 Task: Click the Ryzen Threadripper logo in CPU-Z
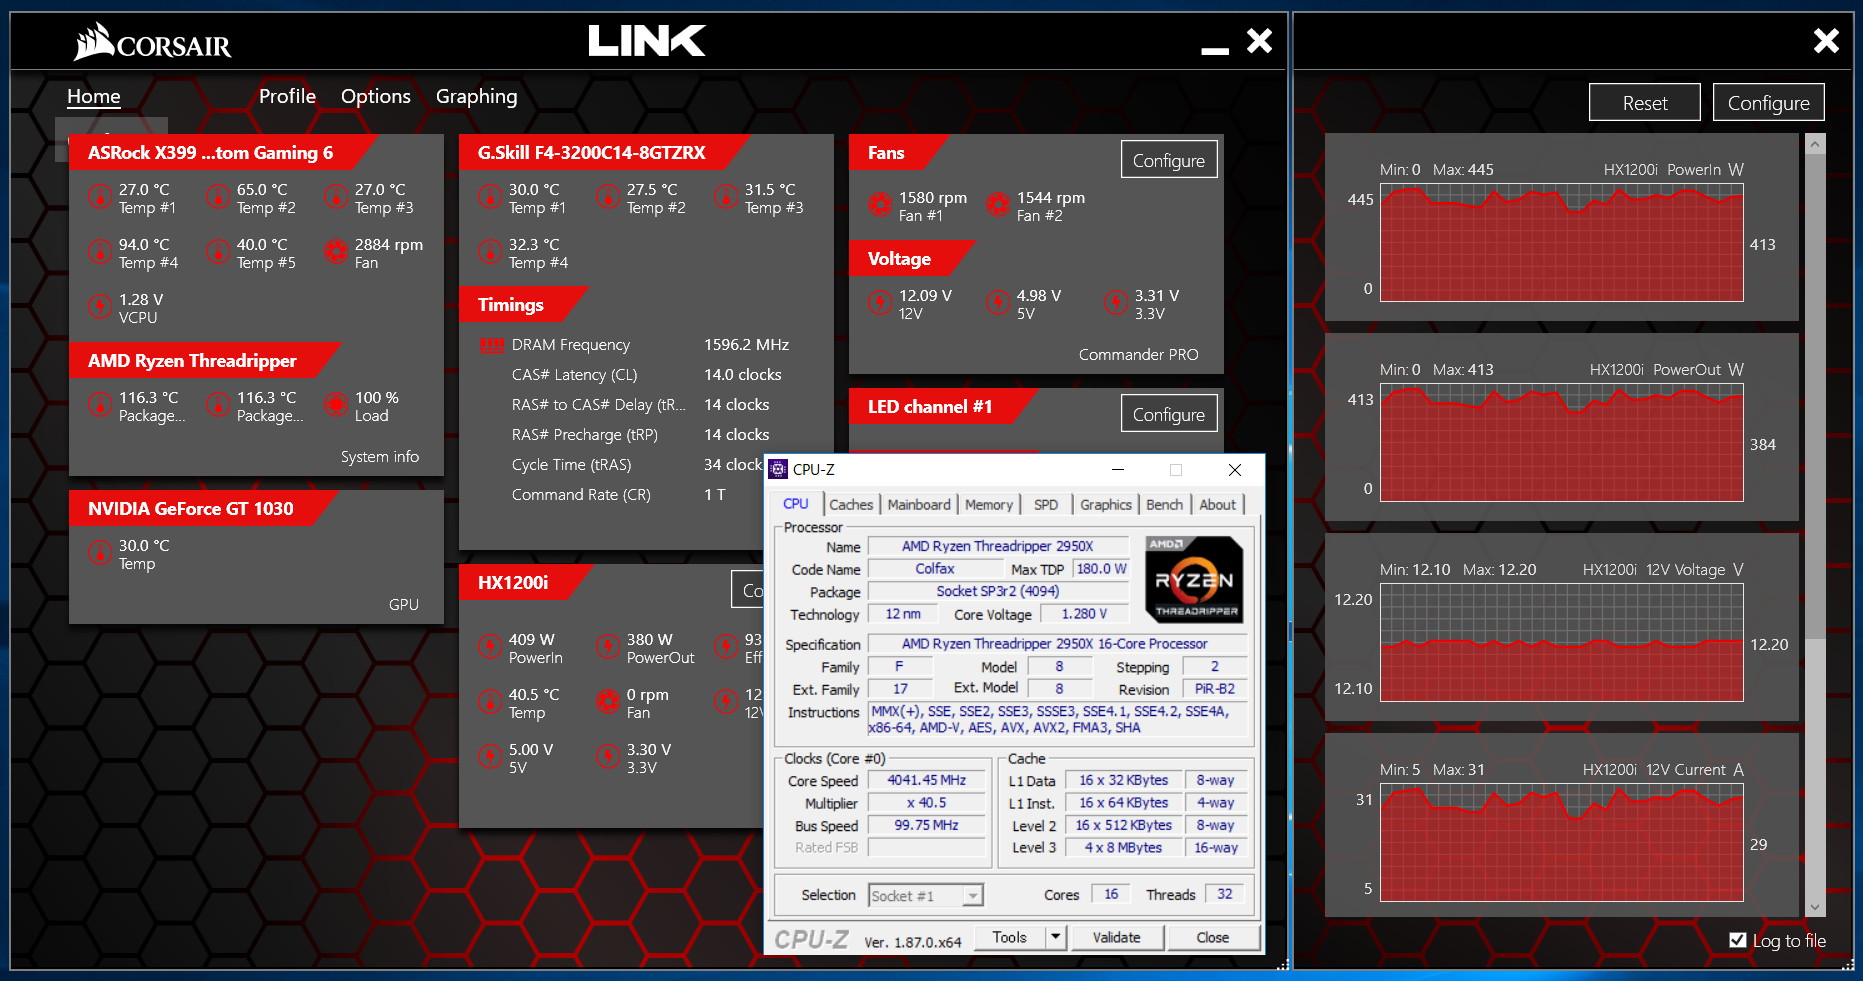pyautogui.click(x=1194, y=580)
